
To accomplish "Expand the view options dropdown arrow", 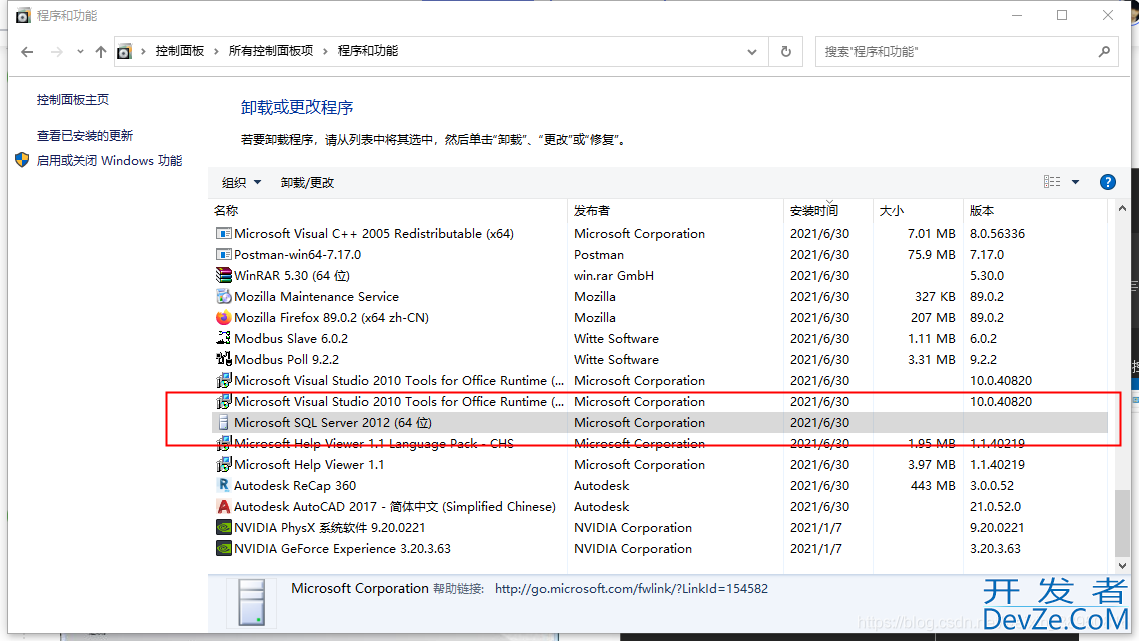I will pyautogui.click(x=1075, y=182).
